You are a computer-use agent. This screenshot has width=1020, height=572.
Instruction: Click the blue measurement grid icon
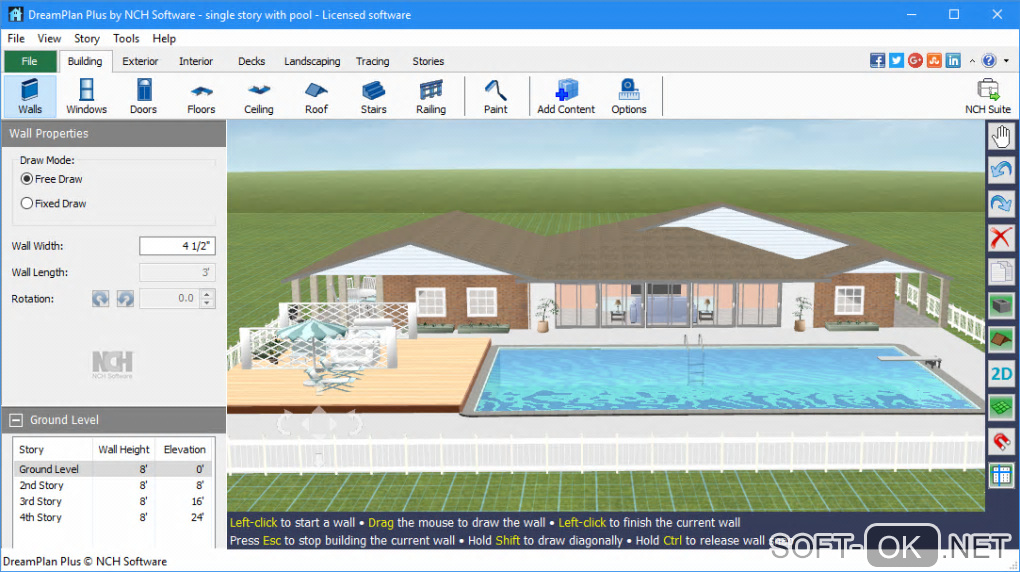point(1001,475)
